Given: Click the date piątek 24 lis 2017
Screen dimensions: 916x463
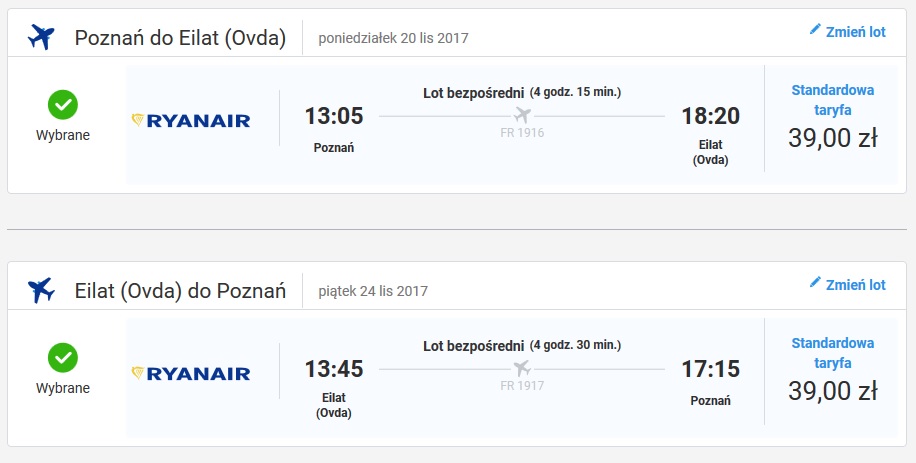Looking at the screenshot, I should 373,291.
